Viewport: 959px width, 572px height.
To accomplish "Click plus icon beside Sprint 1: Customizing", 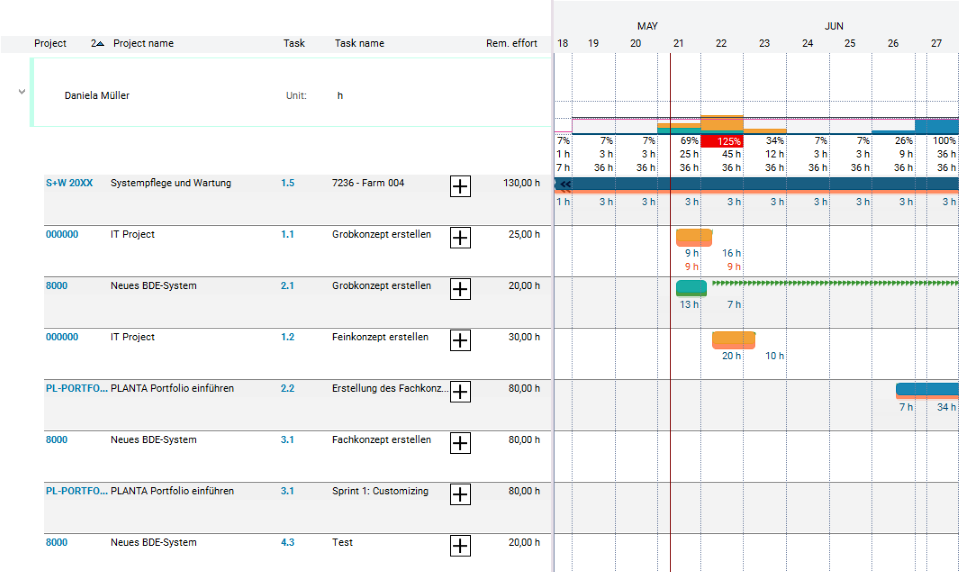I will [460, 494].
